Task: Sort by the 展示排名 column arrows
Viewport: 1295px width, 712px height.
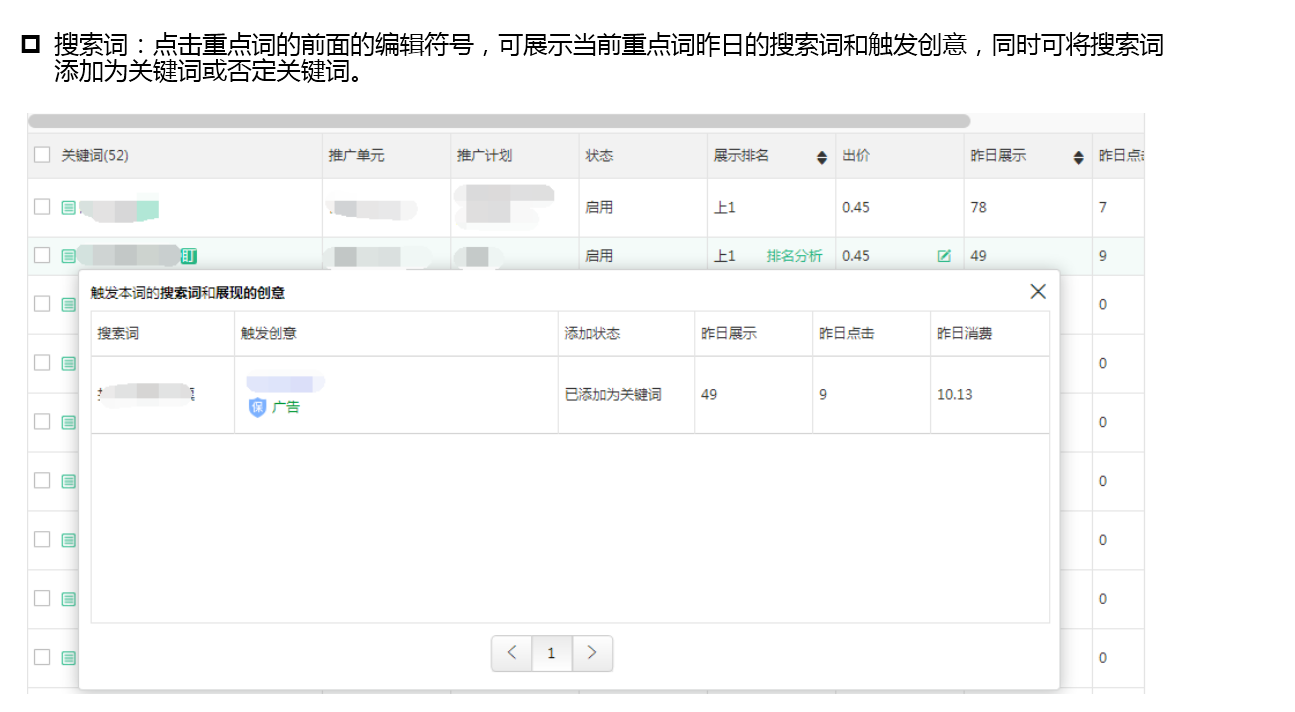Action: point(822,157)
